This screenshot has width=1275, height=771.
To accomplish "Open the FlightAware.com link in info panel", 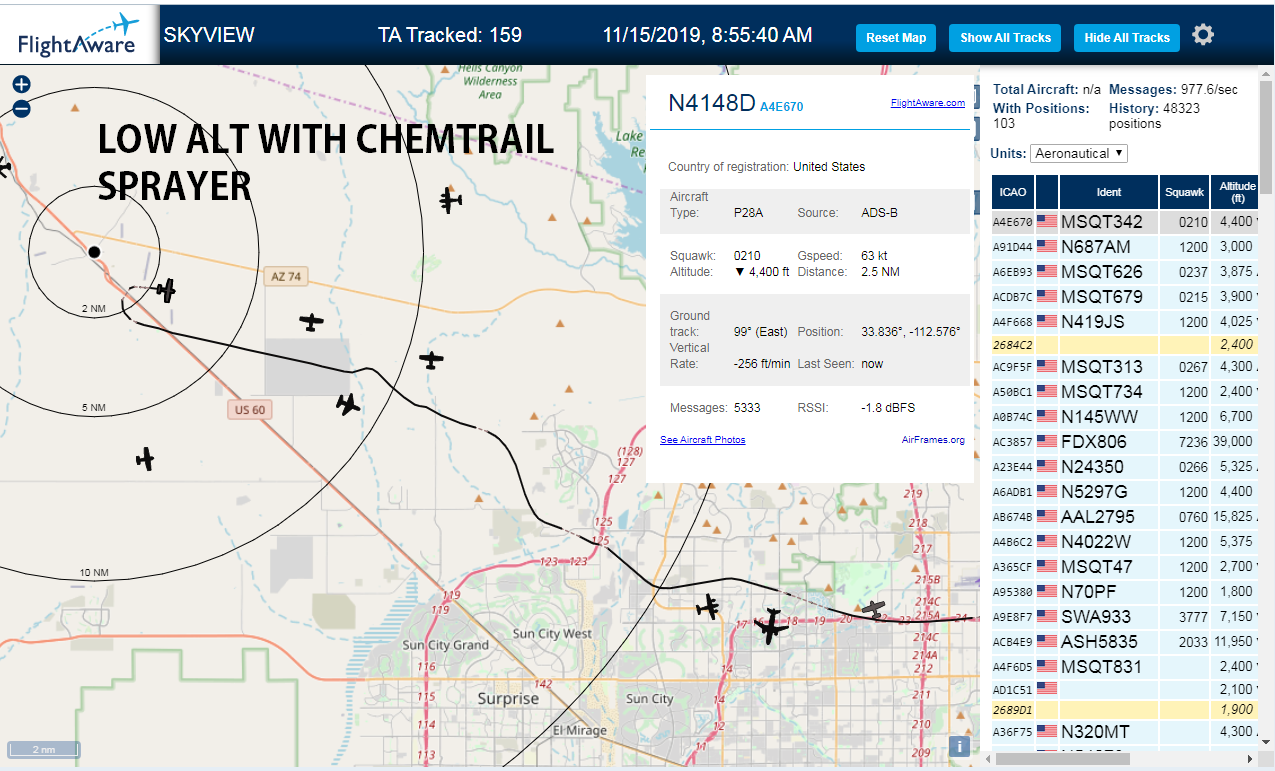I will [927, 102].
